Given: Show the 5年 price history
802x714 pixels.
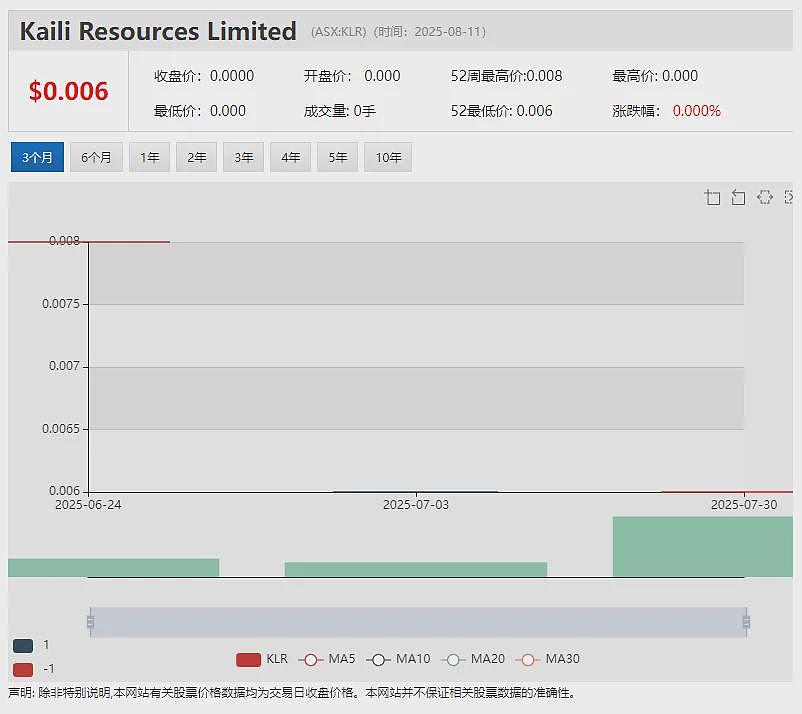Looking at the screenshot, I should 338,157.
